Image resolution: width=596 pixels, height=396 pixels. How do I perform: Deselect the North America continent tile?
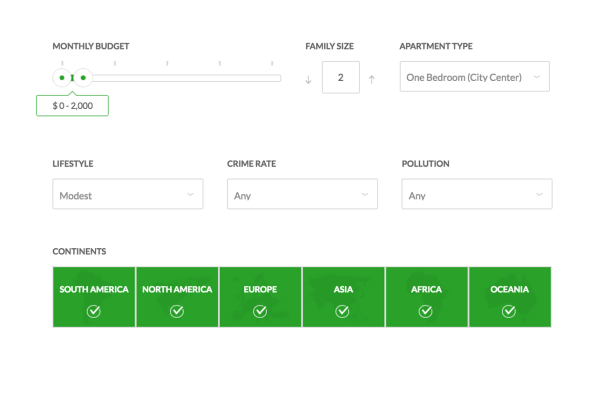[x=177, y=297]
